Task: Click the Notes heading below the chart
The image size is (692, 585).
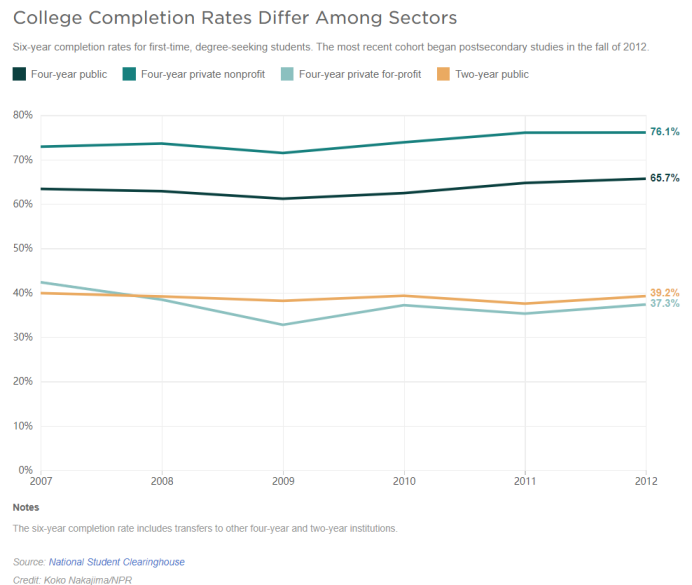Action: click(27, 507)
